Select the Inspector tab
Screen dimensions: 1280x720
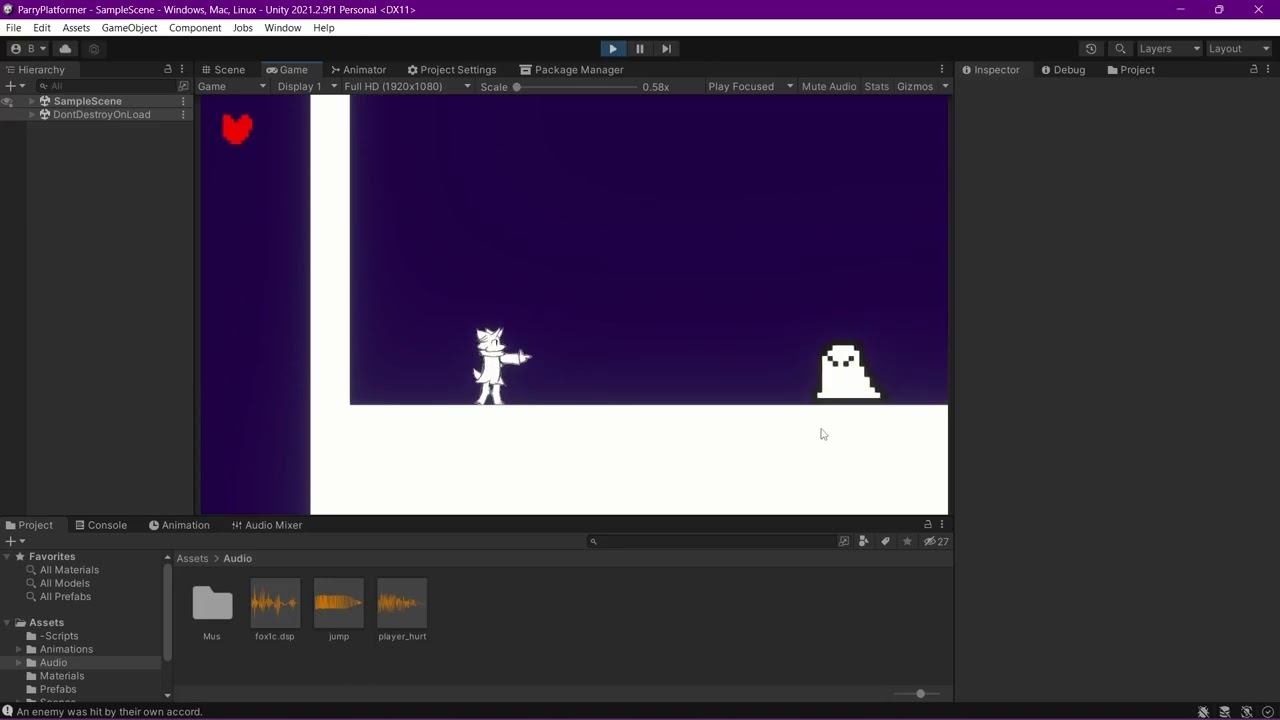tap(991, 70)
